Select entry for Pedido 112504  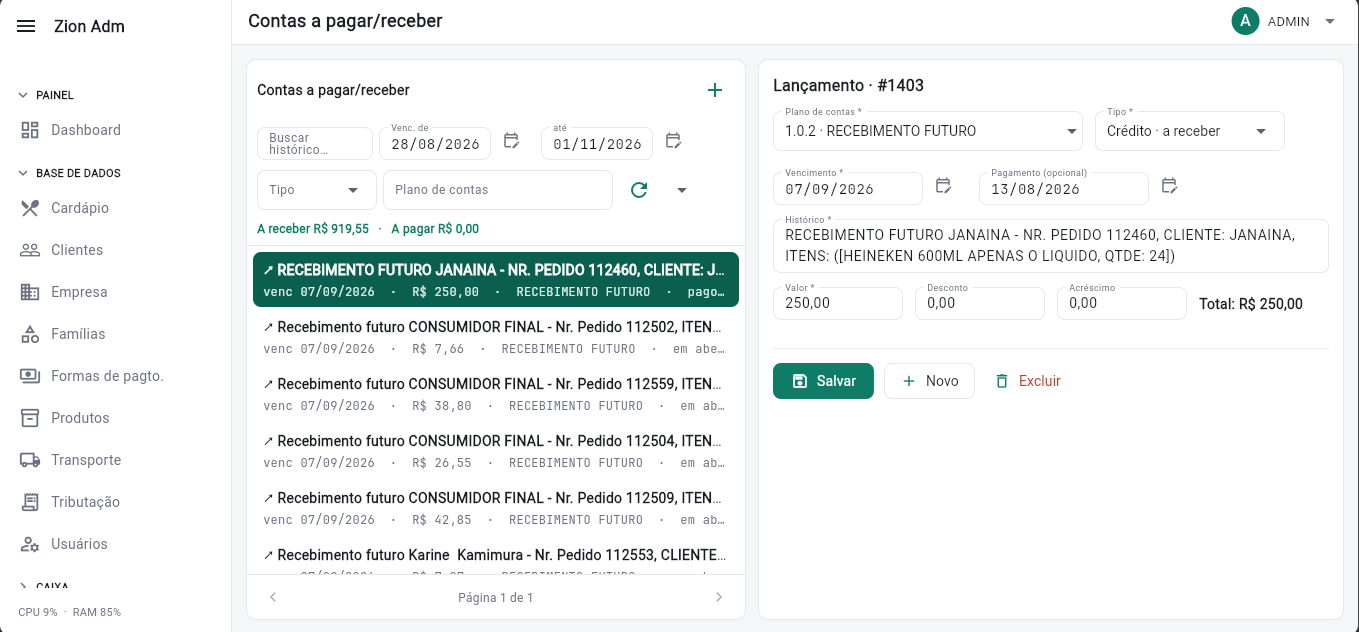(x=496, y=451)
